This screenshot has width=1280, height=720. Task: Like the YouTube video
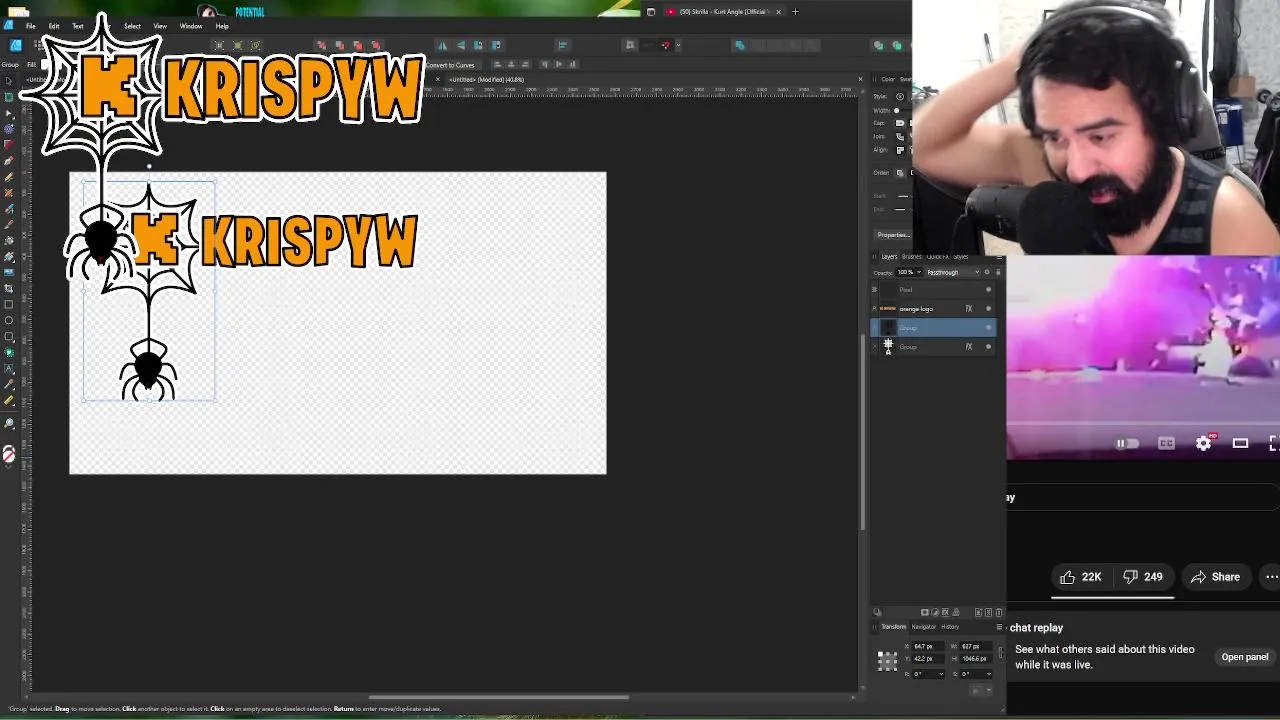coord(1080,577)
